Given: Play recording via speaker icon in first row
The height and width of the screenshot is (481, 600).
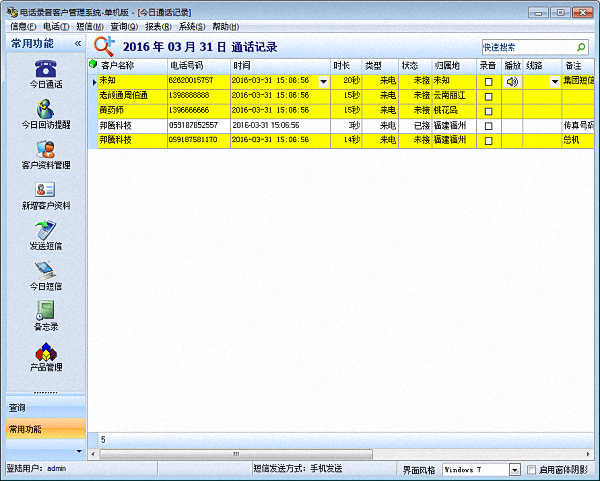Looking at the screenshot, I should (512, 81).
